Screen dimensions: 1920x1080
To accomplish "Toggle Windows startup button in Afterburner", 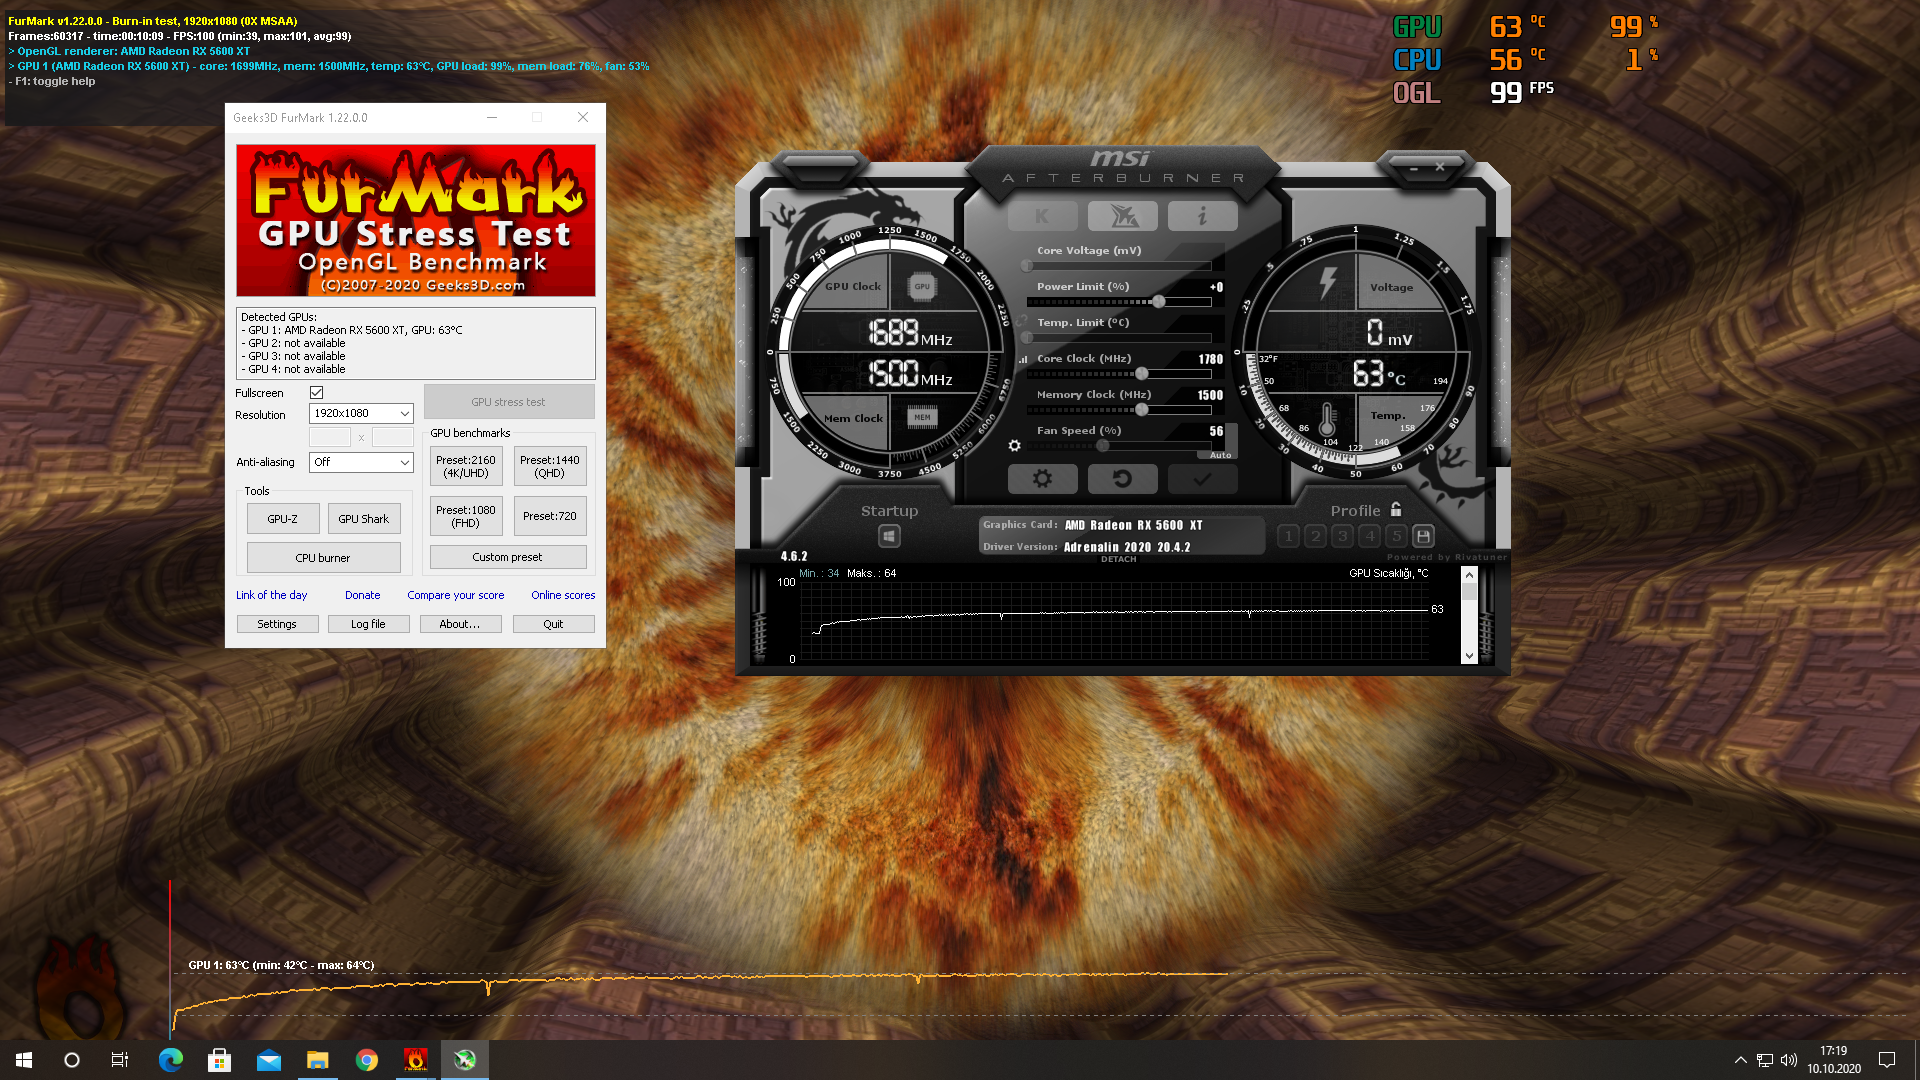I will 889,537.
